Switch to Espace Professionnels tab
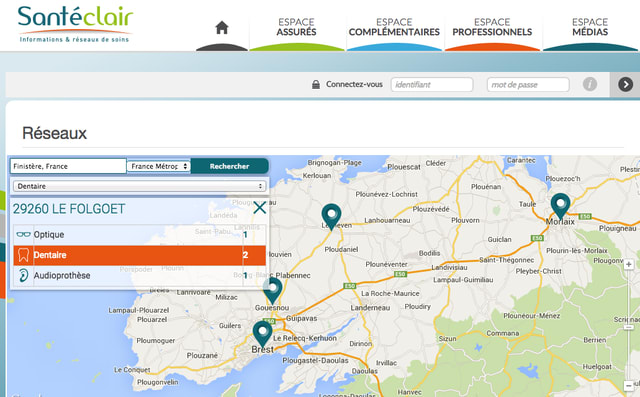640x397 pixels. tap(492, 28)
